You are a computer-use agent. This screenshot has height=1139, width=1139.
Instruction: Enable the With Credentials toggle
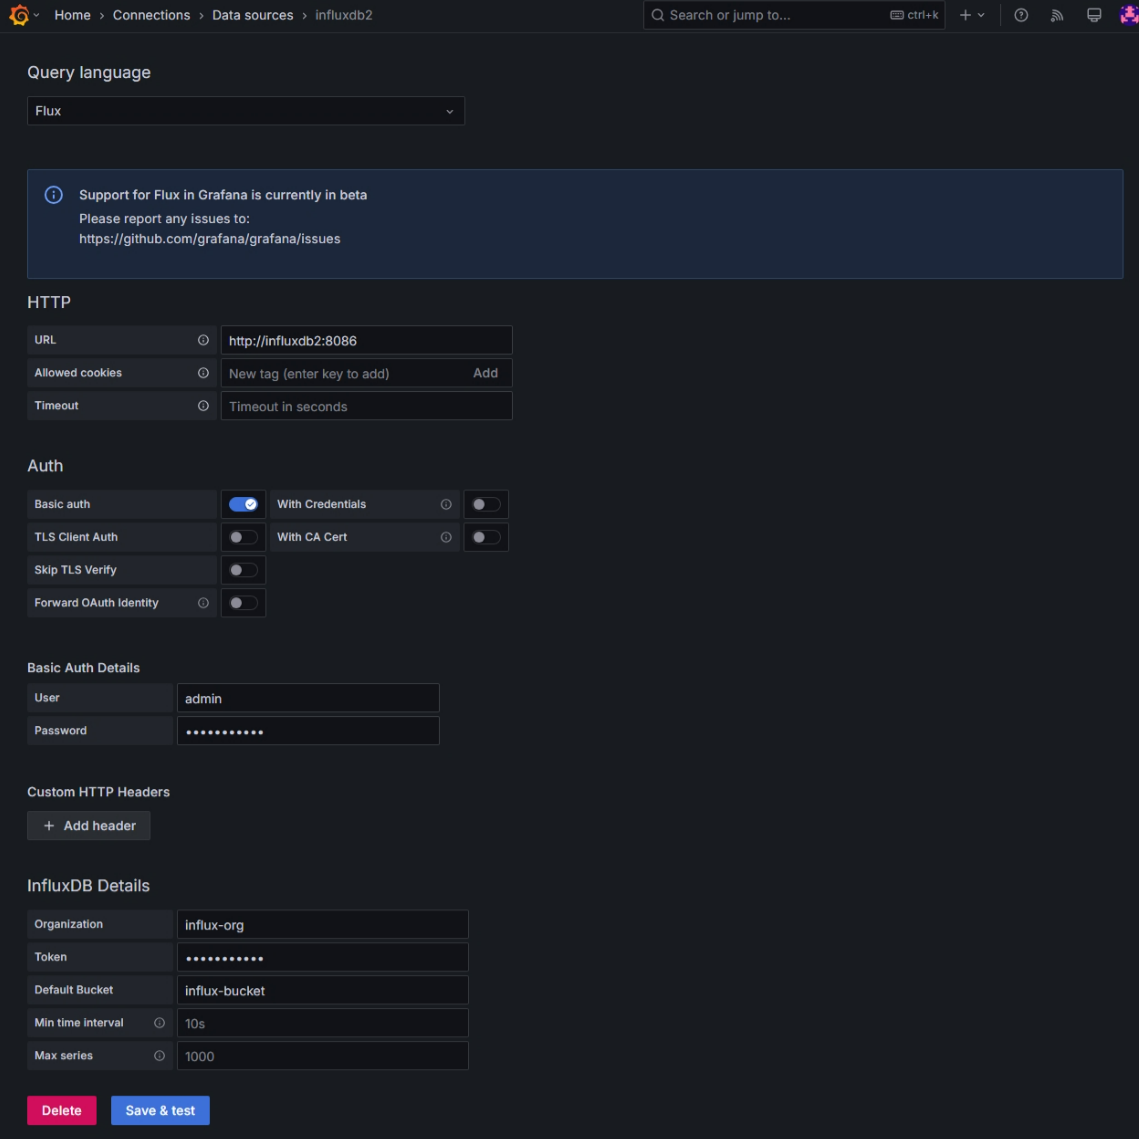[486, 504]
